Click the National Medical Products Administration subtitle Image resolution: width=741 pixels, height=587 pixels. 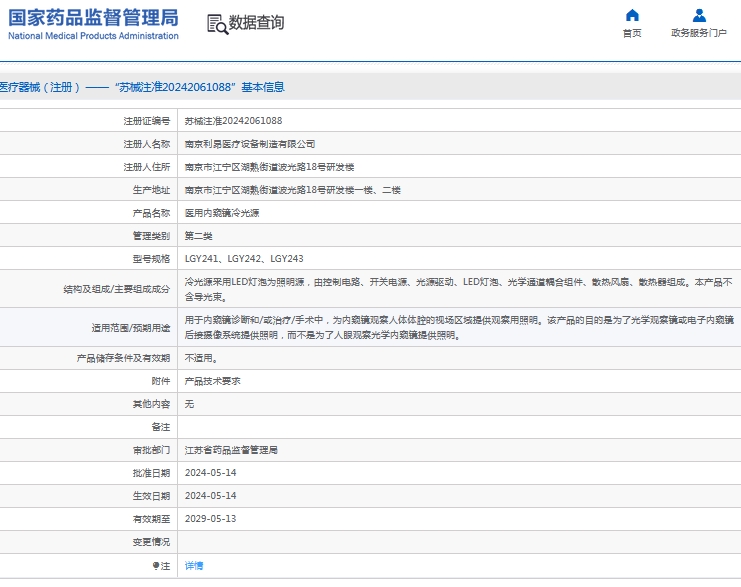coord(94,36)
